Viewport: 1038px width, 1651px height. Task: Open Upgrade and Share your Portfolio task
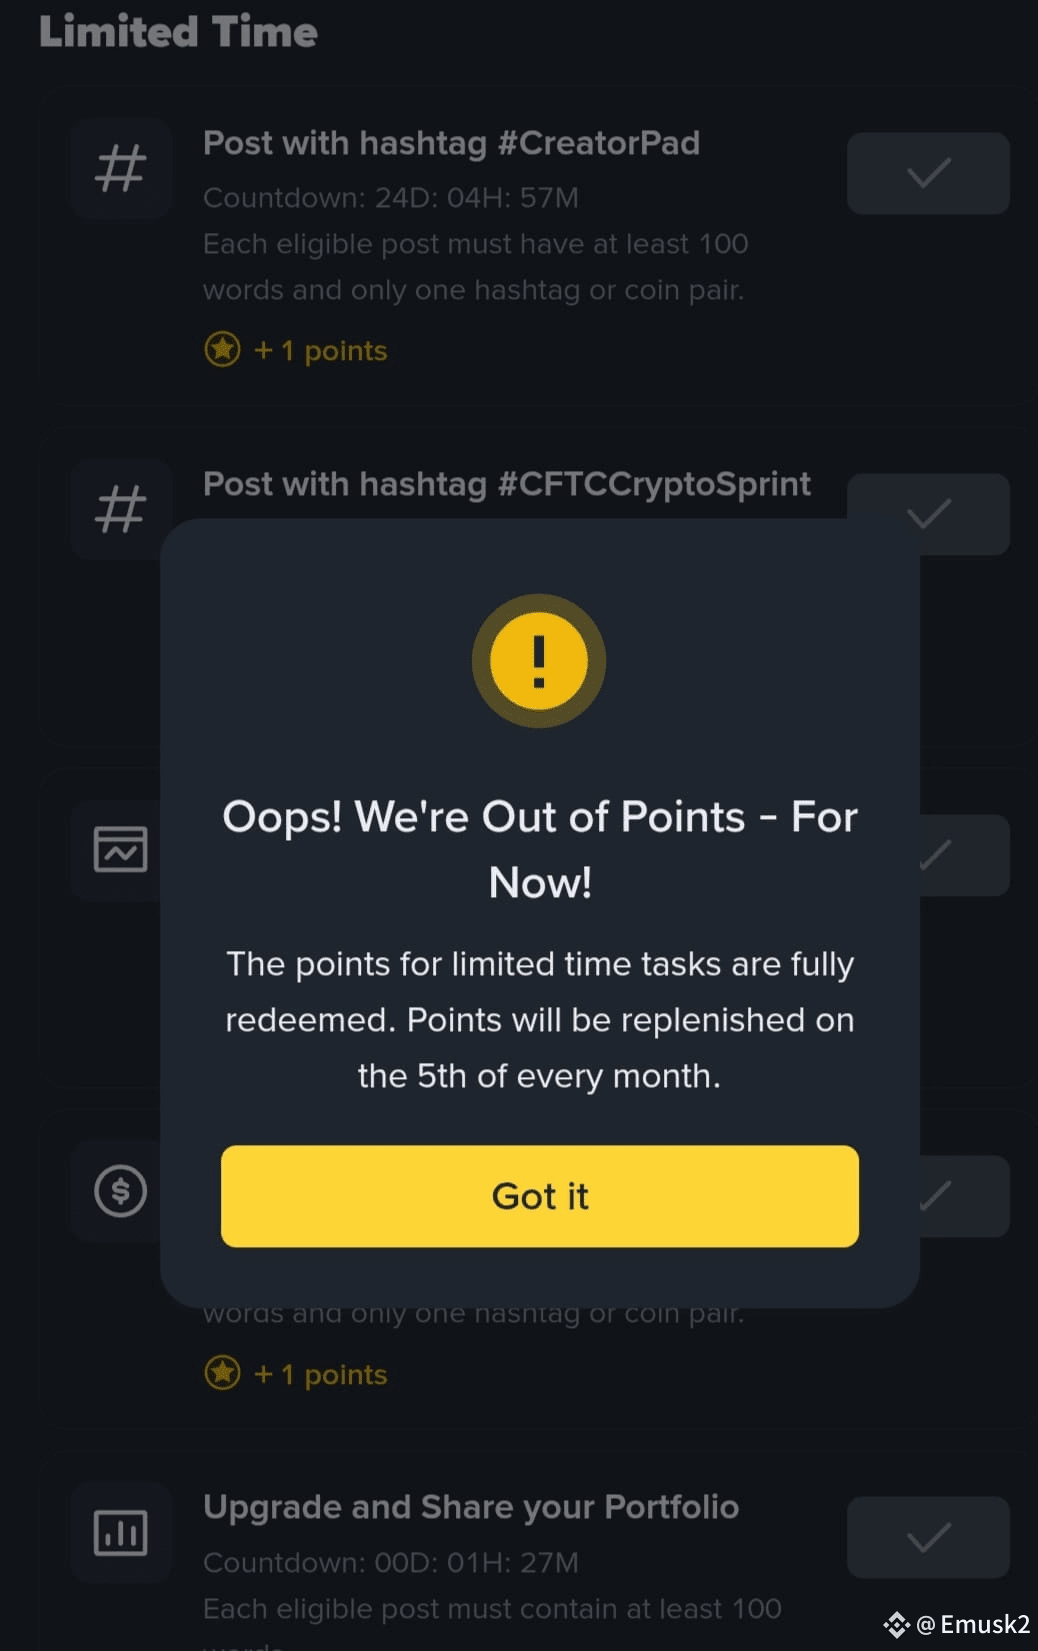471,1507
